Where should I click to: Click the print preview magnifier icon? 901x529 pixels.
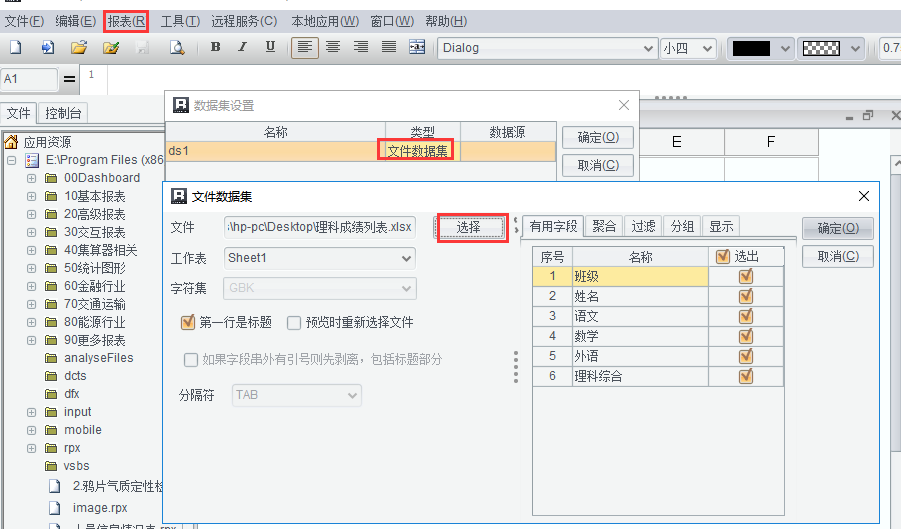177,48
